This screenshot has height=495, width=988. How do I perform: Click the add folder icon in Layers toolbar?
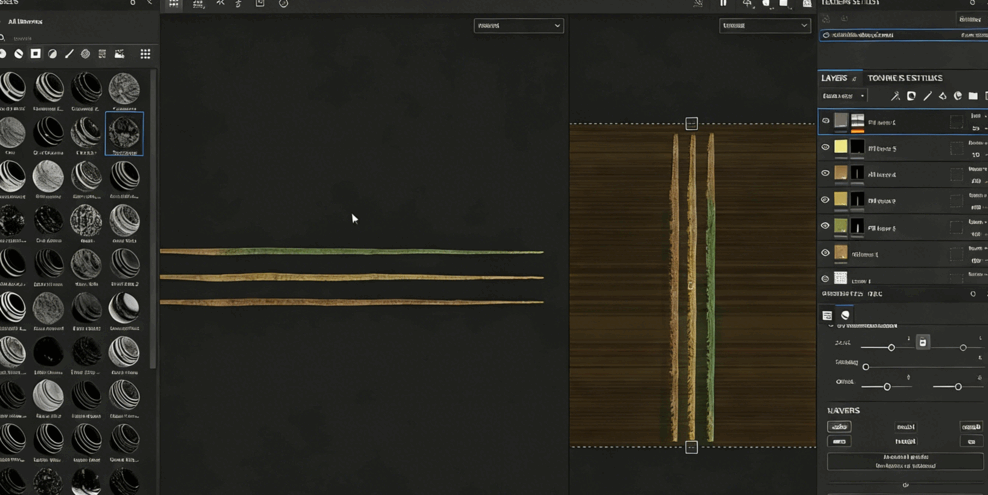[973, 97]
